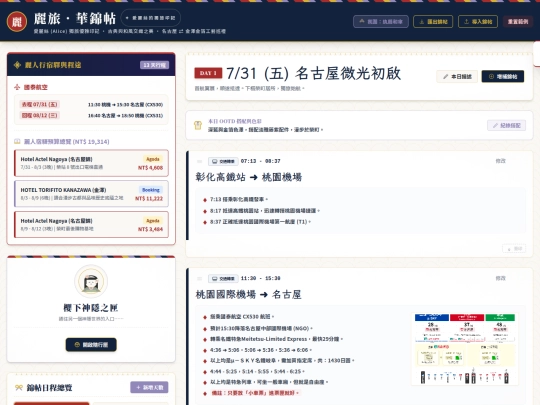Click the gold ribbon icon beside the schedule overview title

[x=19, y=388]
